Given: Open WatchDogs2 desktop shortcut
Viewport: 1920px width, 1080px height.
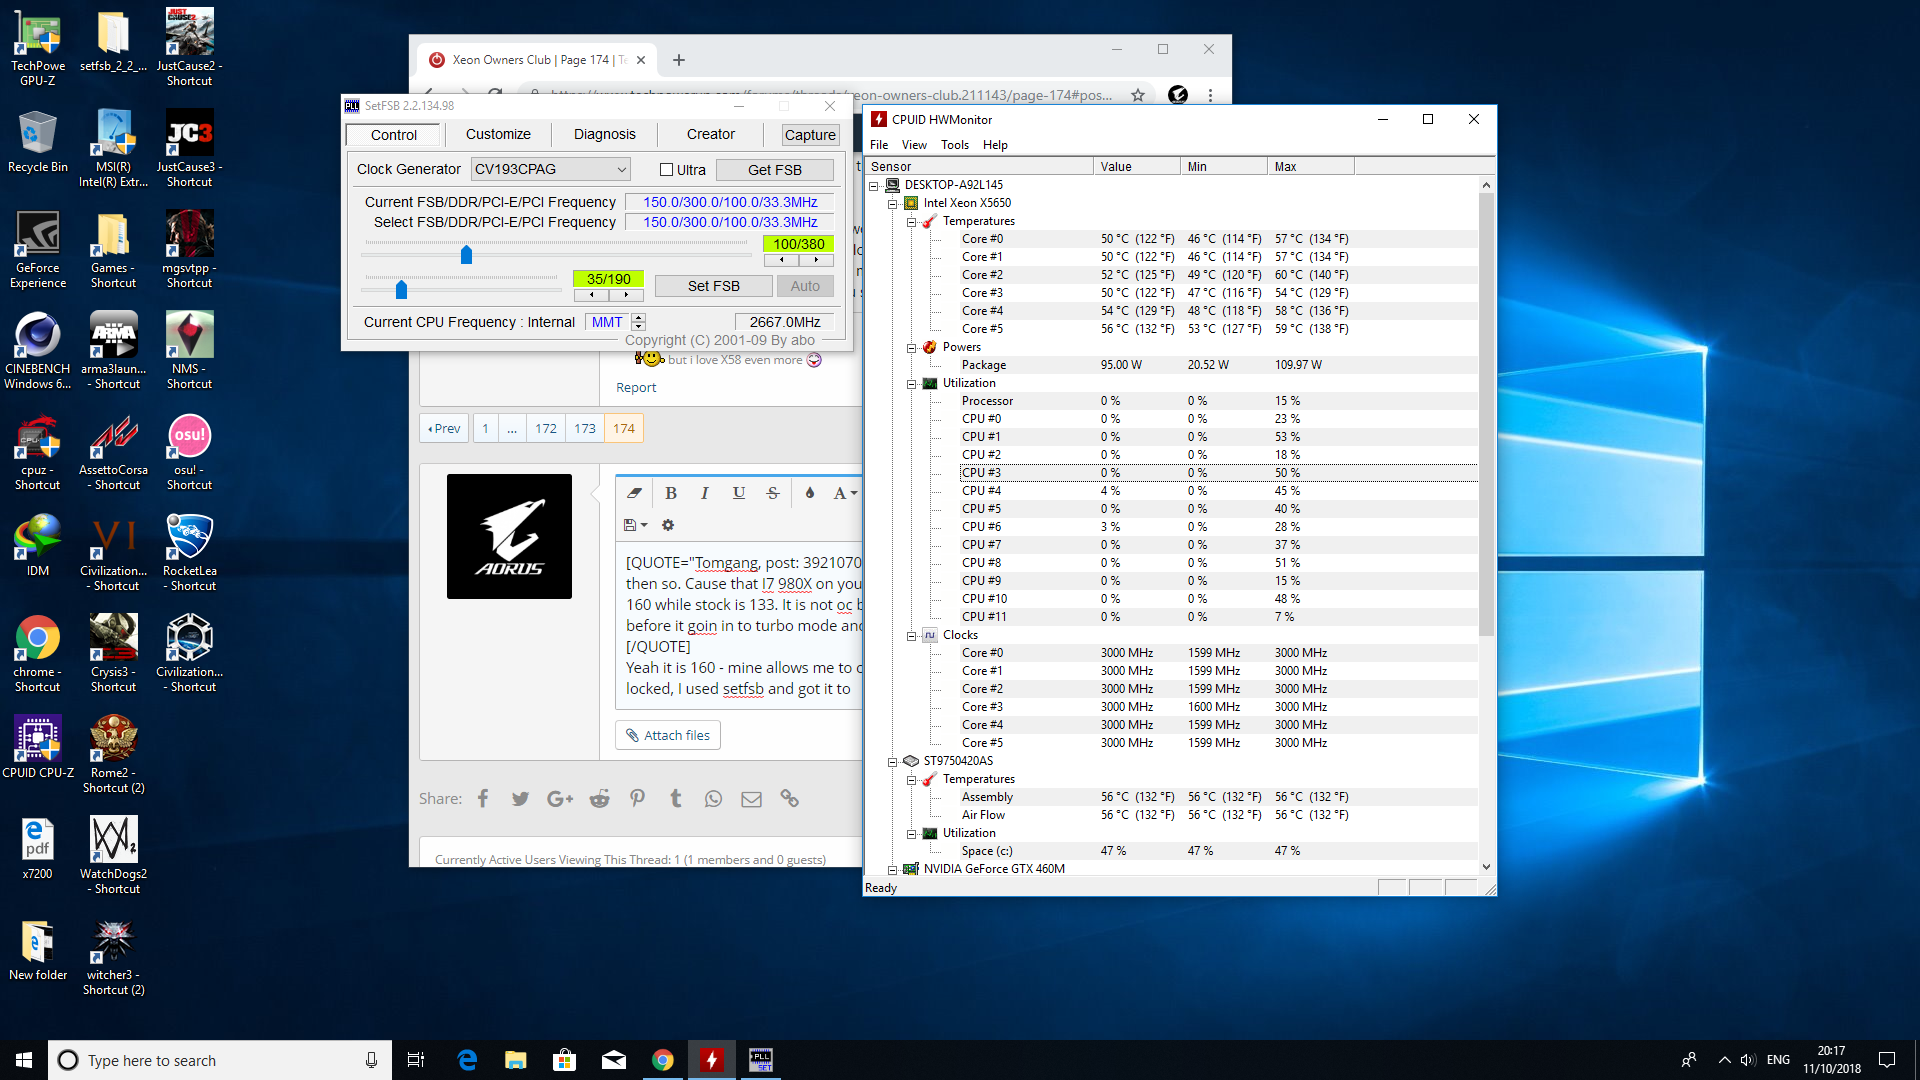Looking at the screenshot, I should pyautogui.click(x=113, y=855).
